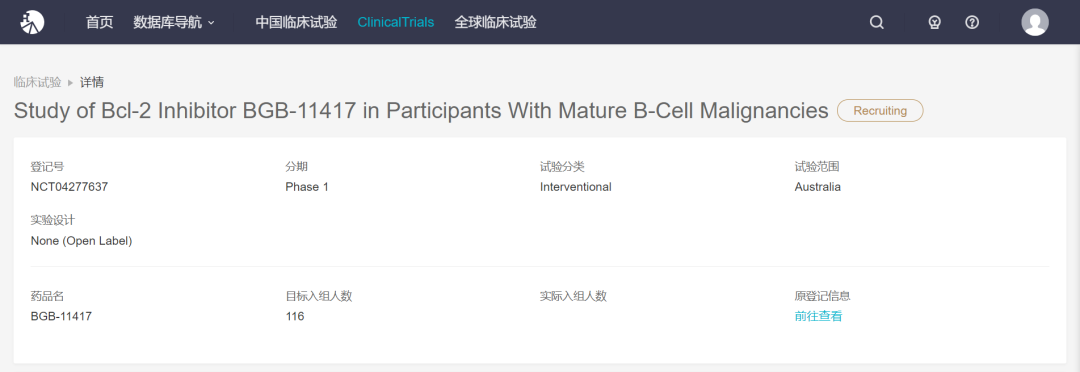This screenshot has width=1080, height=372.
Task: Go to 首页 home page
Action: point(99,22)
